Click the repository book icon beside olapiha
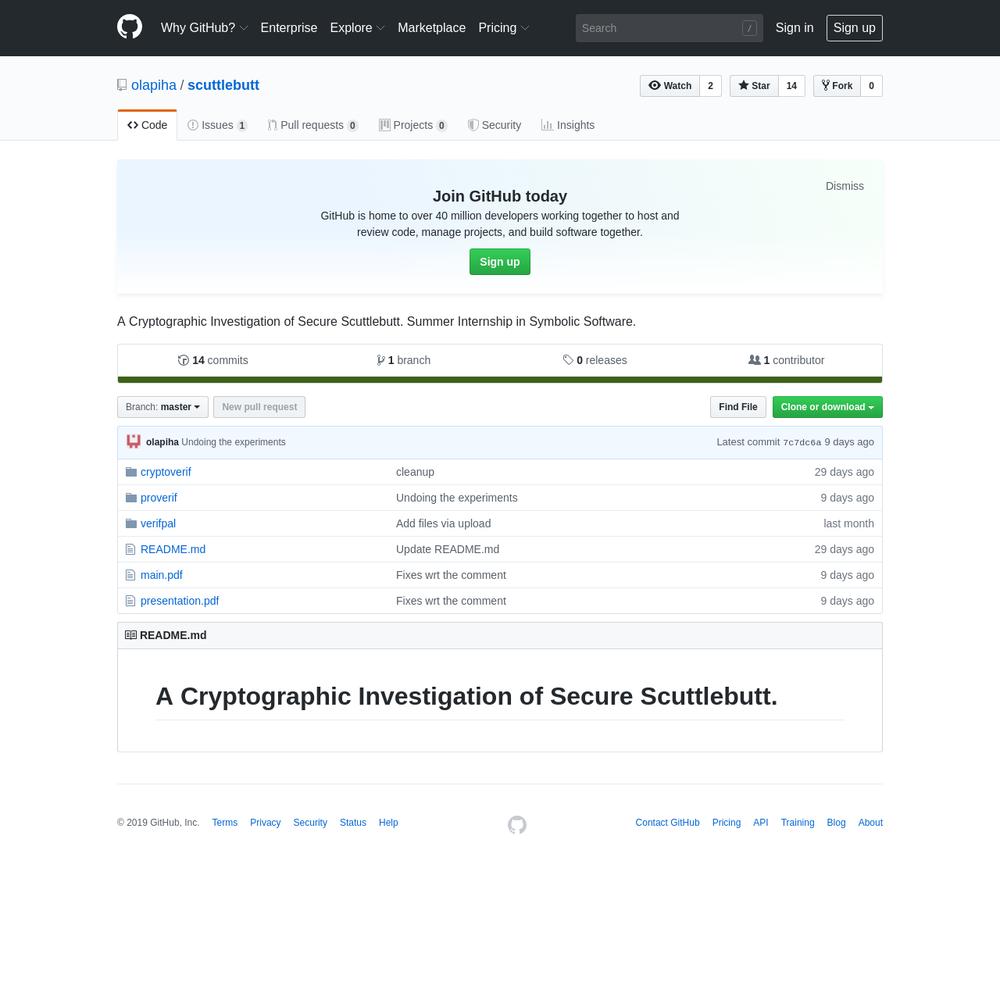The height and width of the screenshot is (1000, 1000). [x=122, y=85]
